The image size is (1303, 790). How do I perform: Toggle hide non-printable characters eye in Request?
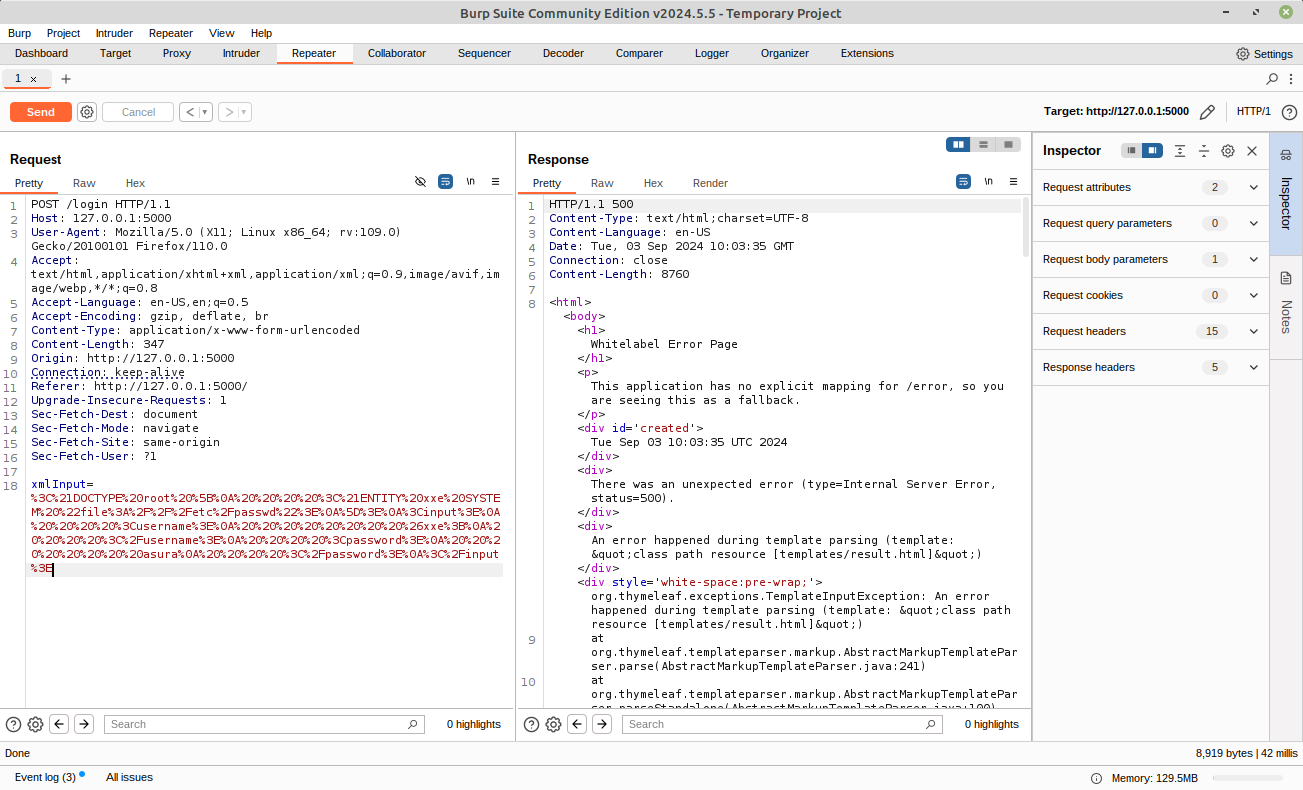point(420,182)
